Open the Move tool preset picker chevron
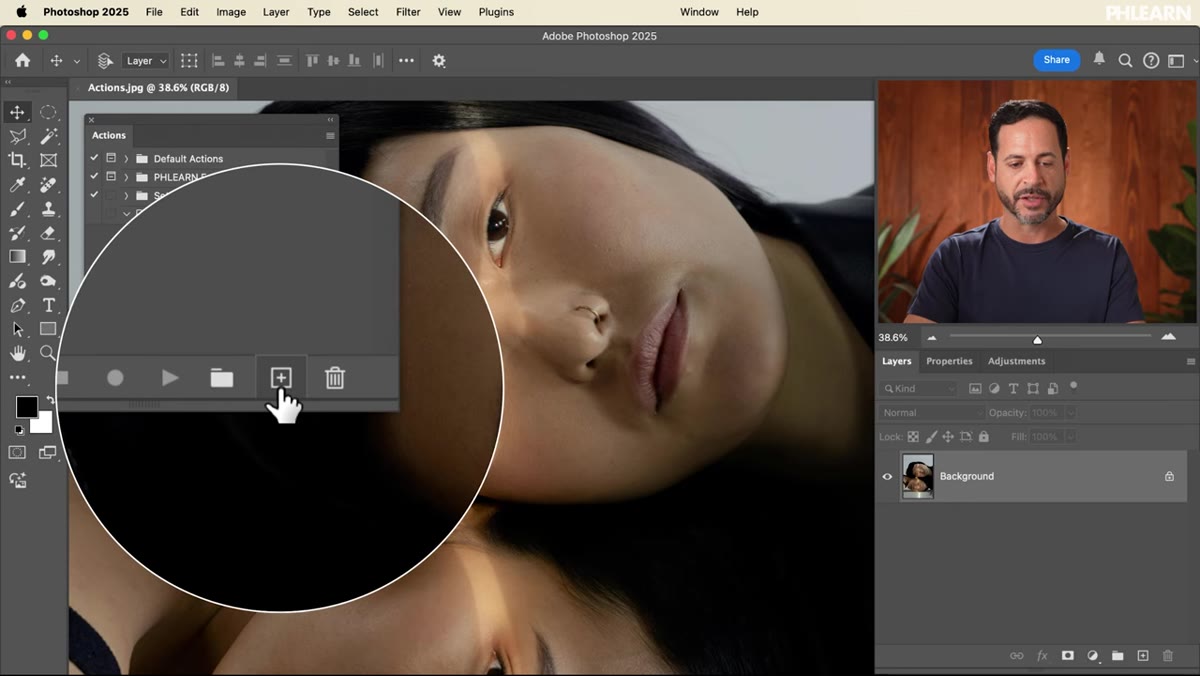The height and width of the screenshot is (676, 1200). [x=77, y=61]
